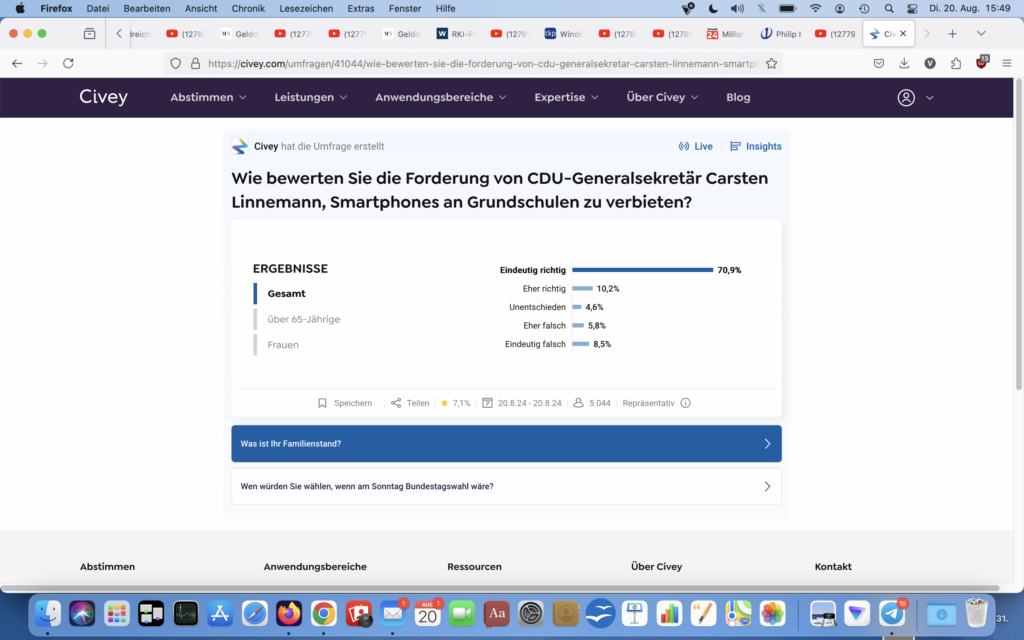Screen dimensions: 1024x640
Task: Open the Familienstand question banner
Action: (506, 444)
